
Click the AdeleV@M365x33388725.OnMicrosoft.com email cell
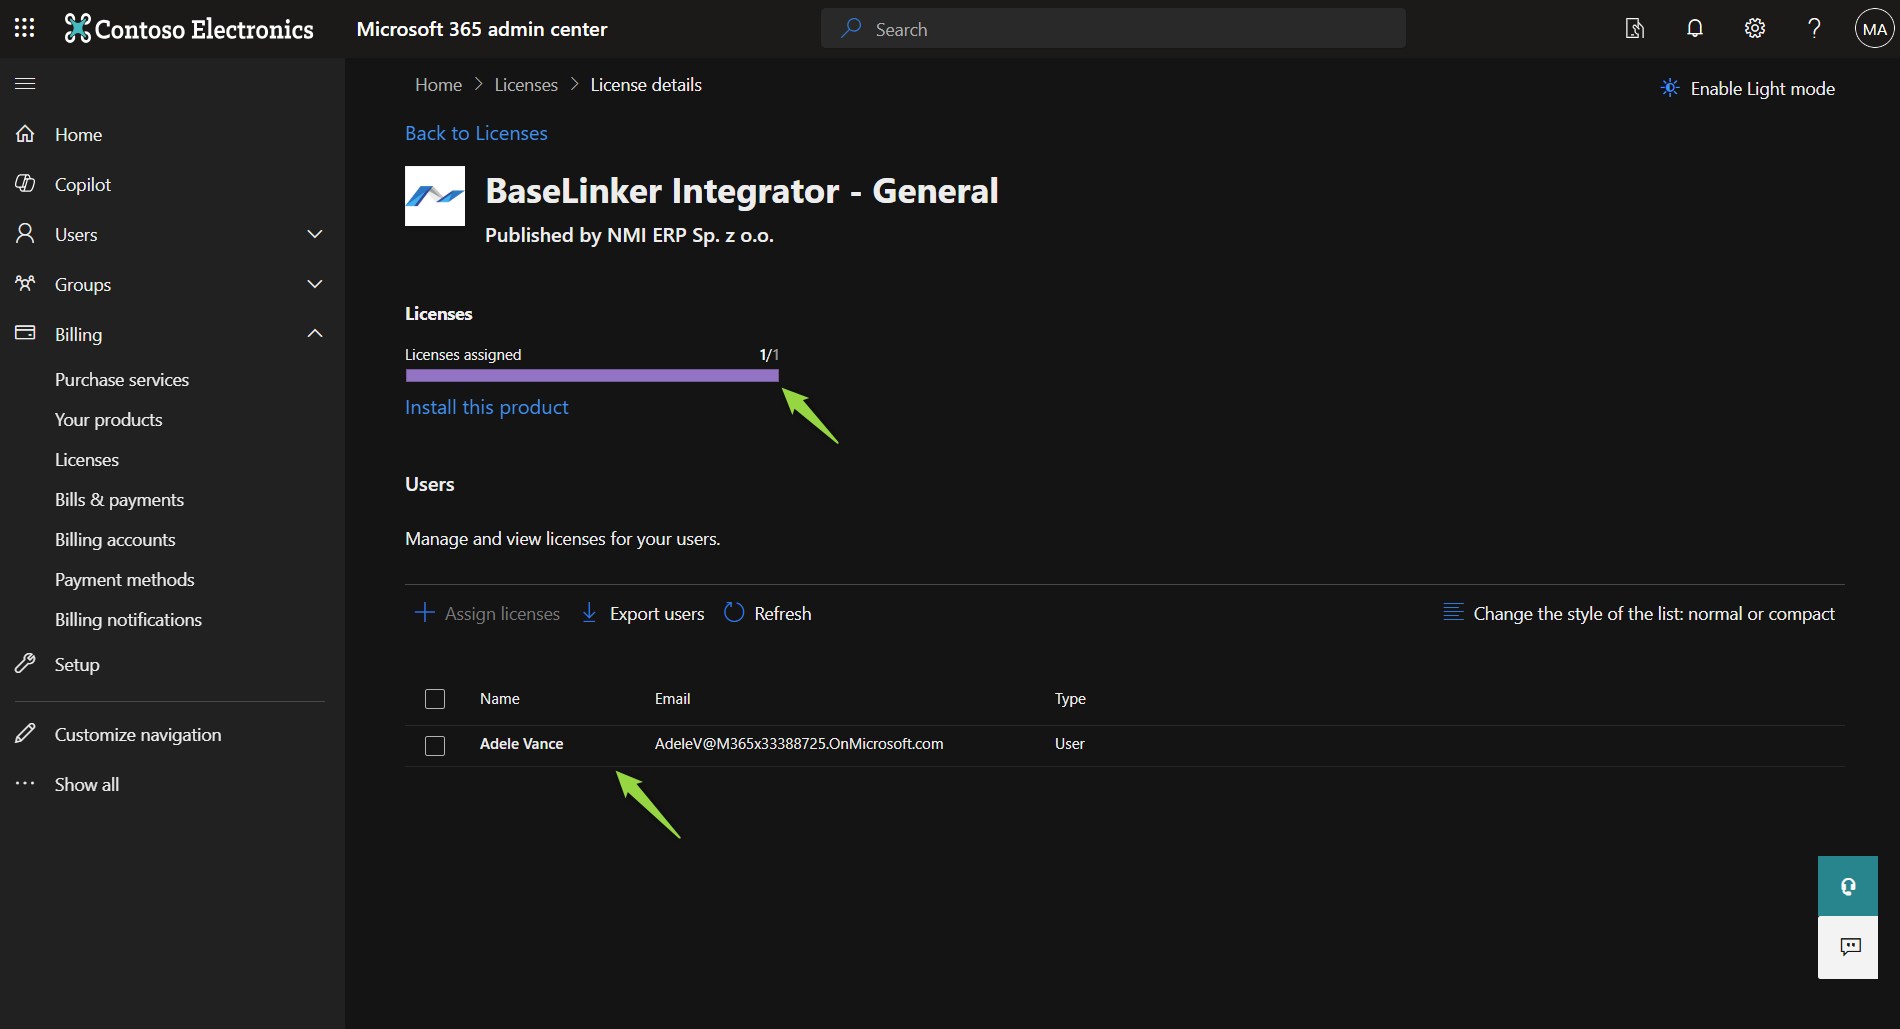click(x=799, y=744)
